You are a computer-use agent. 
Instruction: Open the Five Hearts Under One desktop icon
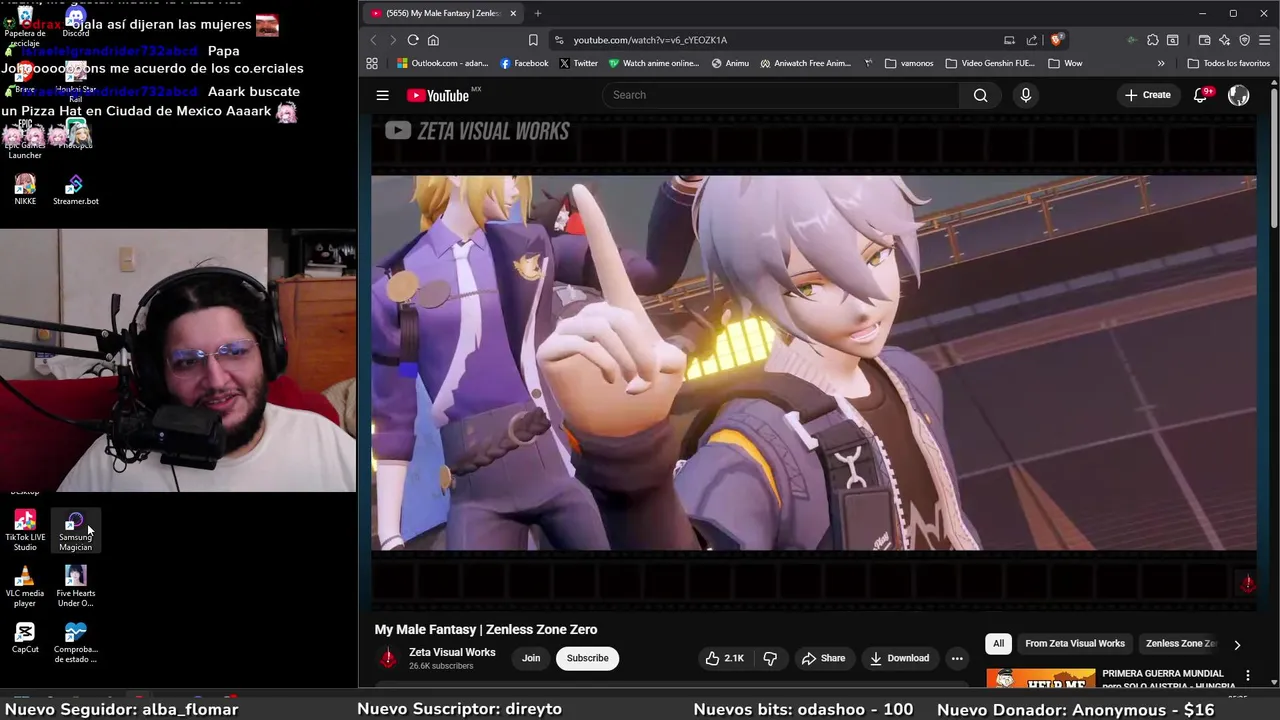[x=75, y=587]
